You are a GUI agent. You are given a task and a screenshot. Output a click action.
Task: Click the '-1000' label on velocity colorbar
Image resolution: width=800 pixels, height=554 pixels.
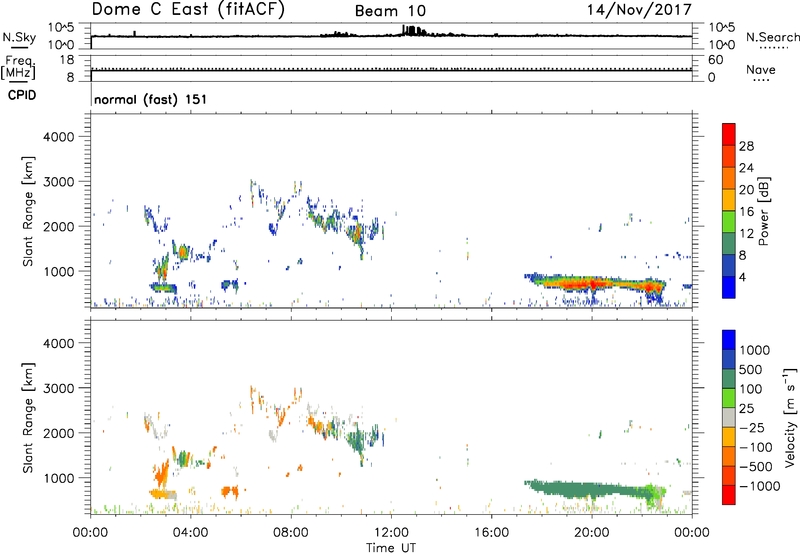[x=759, y=486]
